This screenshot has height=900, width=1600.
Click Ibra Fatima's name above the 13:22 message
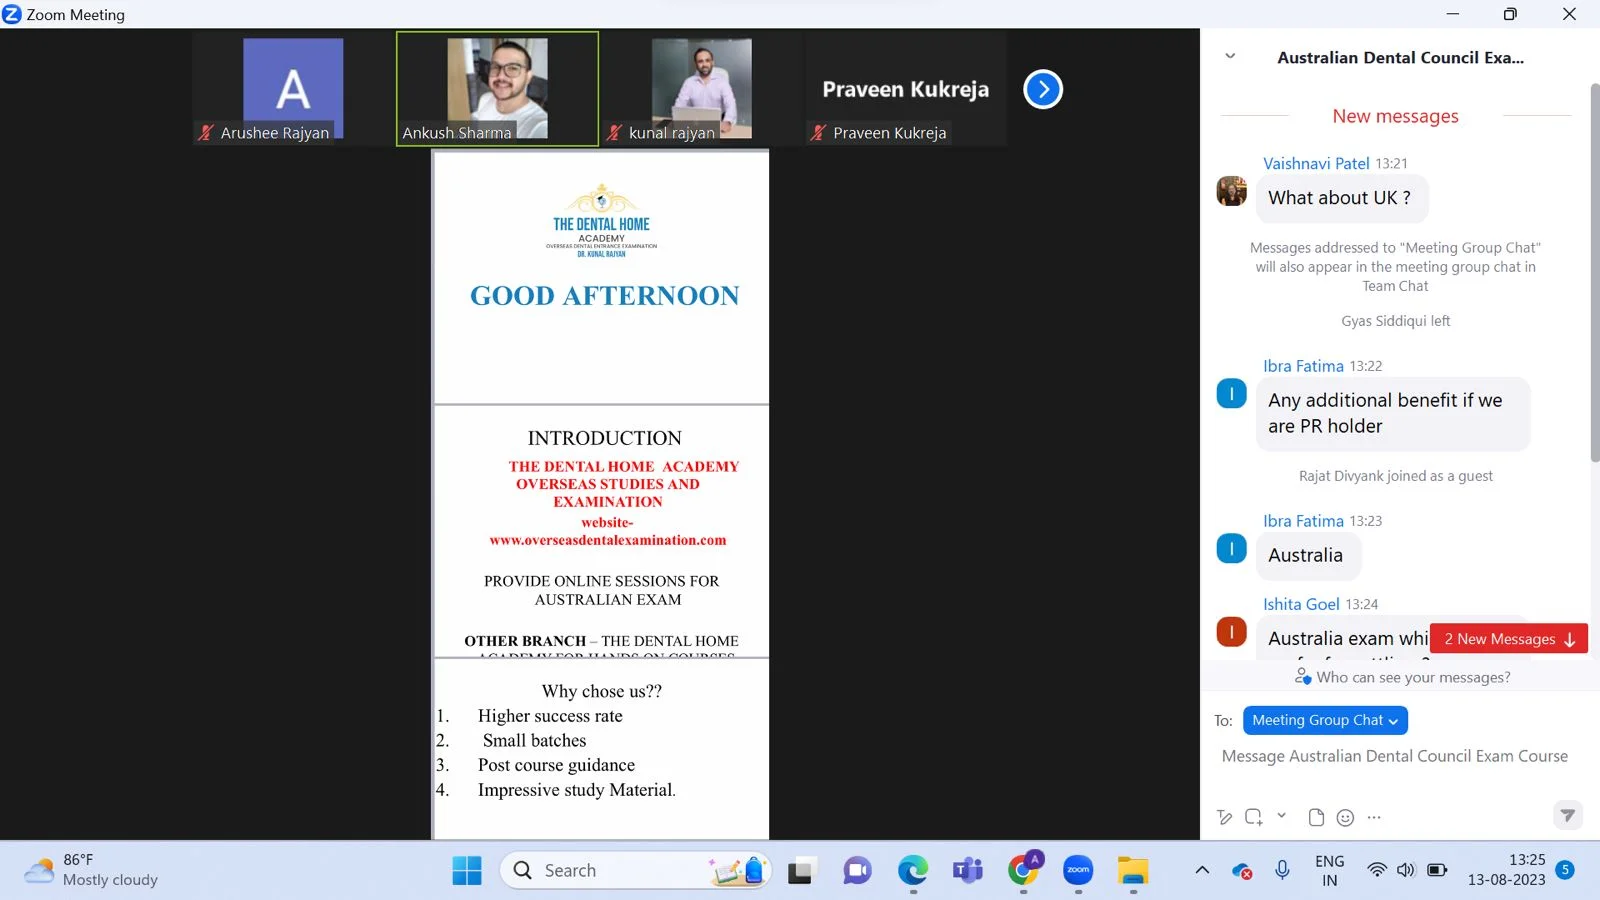(x=1303, y=366)
